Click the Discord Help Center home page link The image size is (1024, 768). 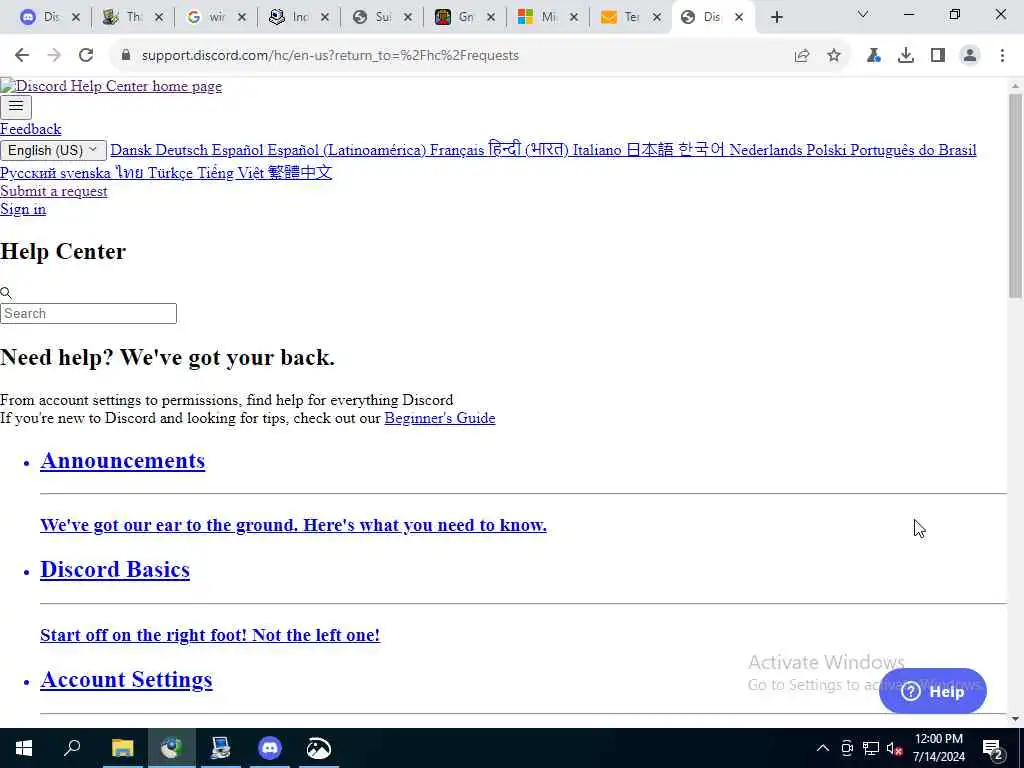click(x=111, y=86)
